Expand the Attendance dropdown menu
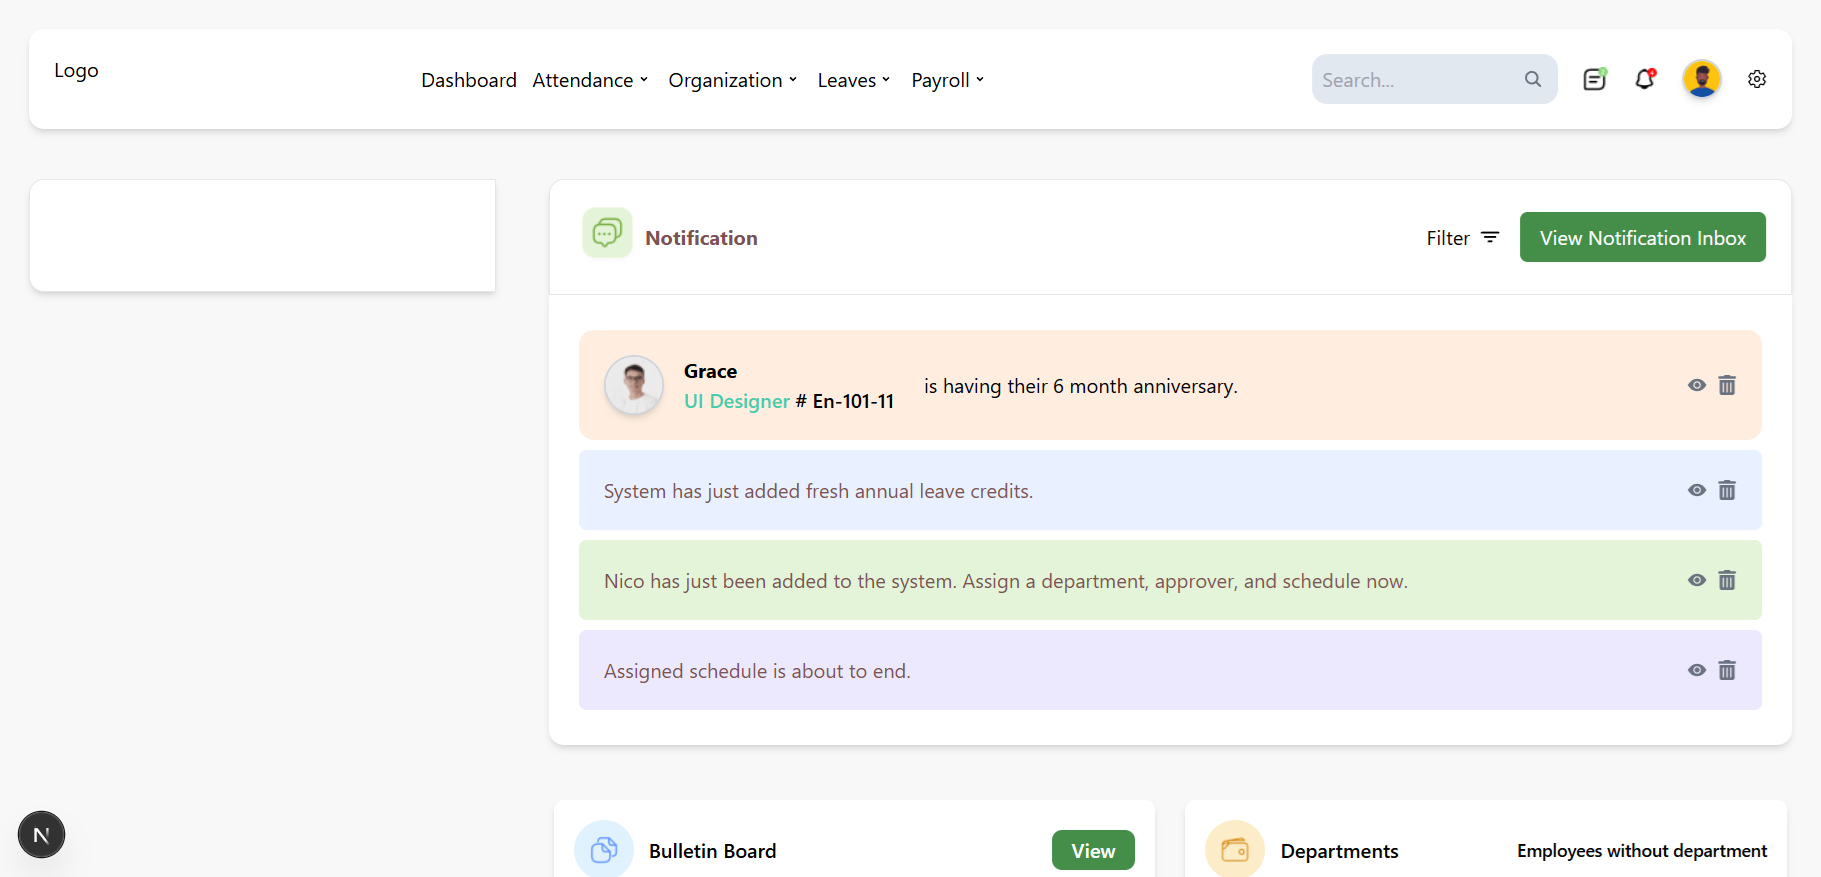Screen dimensions: 1821x877 pos(590,80)
